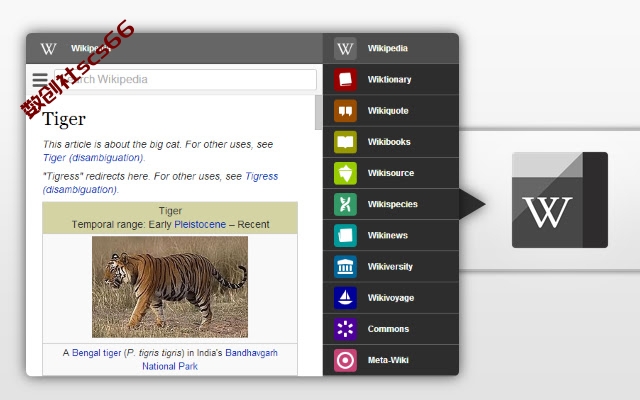
Task: Click the large Wikipedia extension icon
Action: [560, 200]
